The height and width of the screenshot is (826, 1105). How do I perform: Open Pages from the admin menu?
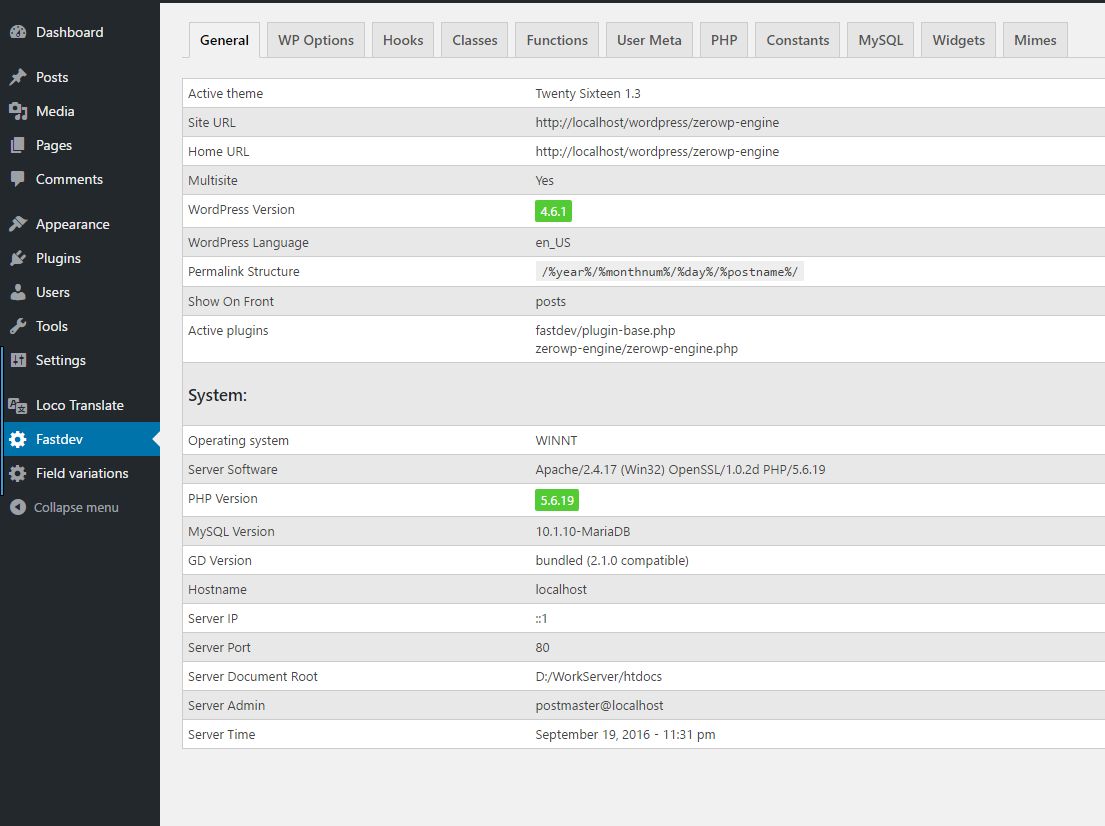click(54, 145)
